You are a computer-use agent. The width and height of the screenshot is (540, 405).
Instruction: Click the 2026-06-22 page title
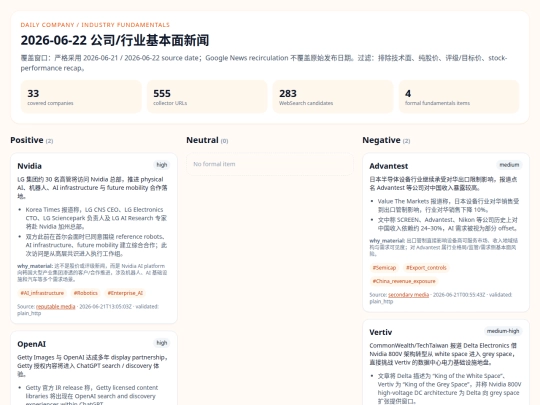coord(115,40)
